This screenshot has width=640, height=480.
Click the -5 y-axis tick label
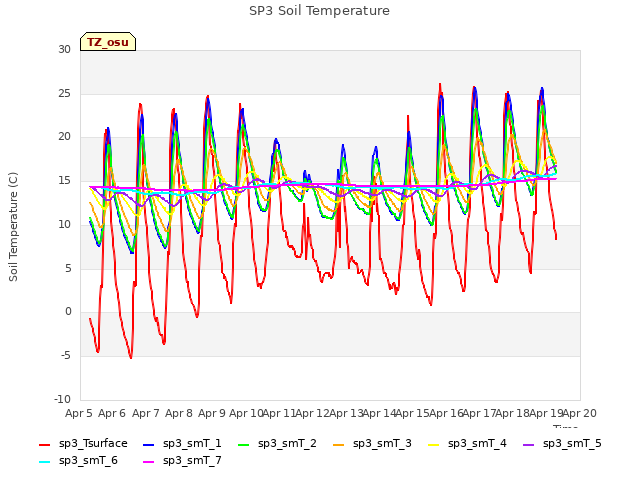(x=66, y=356)
